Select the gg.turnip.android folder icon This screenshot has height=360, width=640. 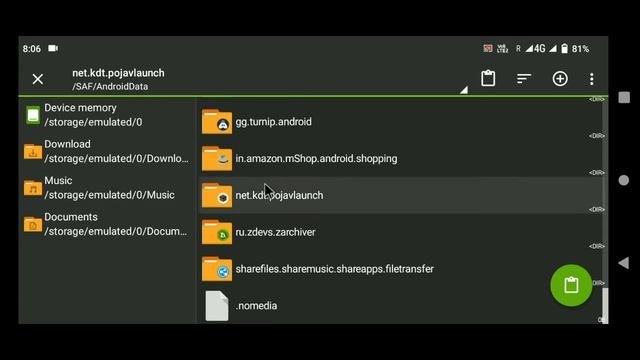click(x=217, y=122)
